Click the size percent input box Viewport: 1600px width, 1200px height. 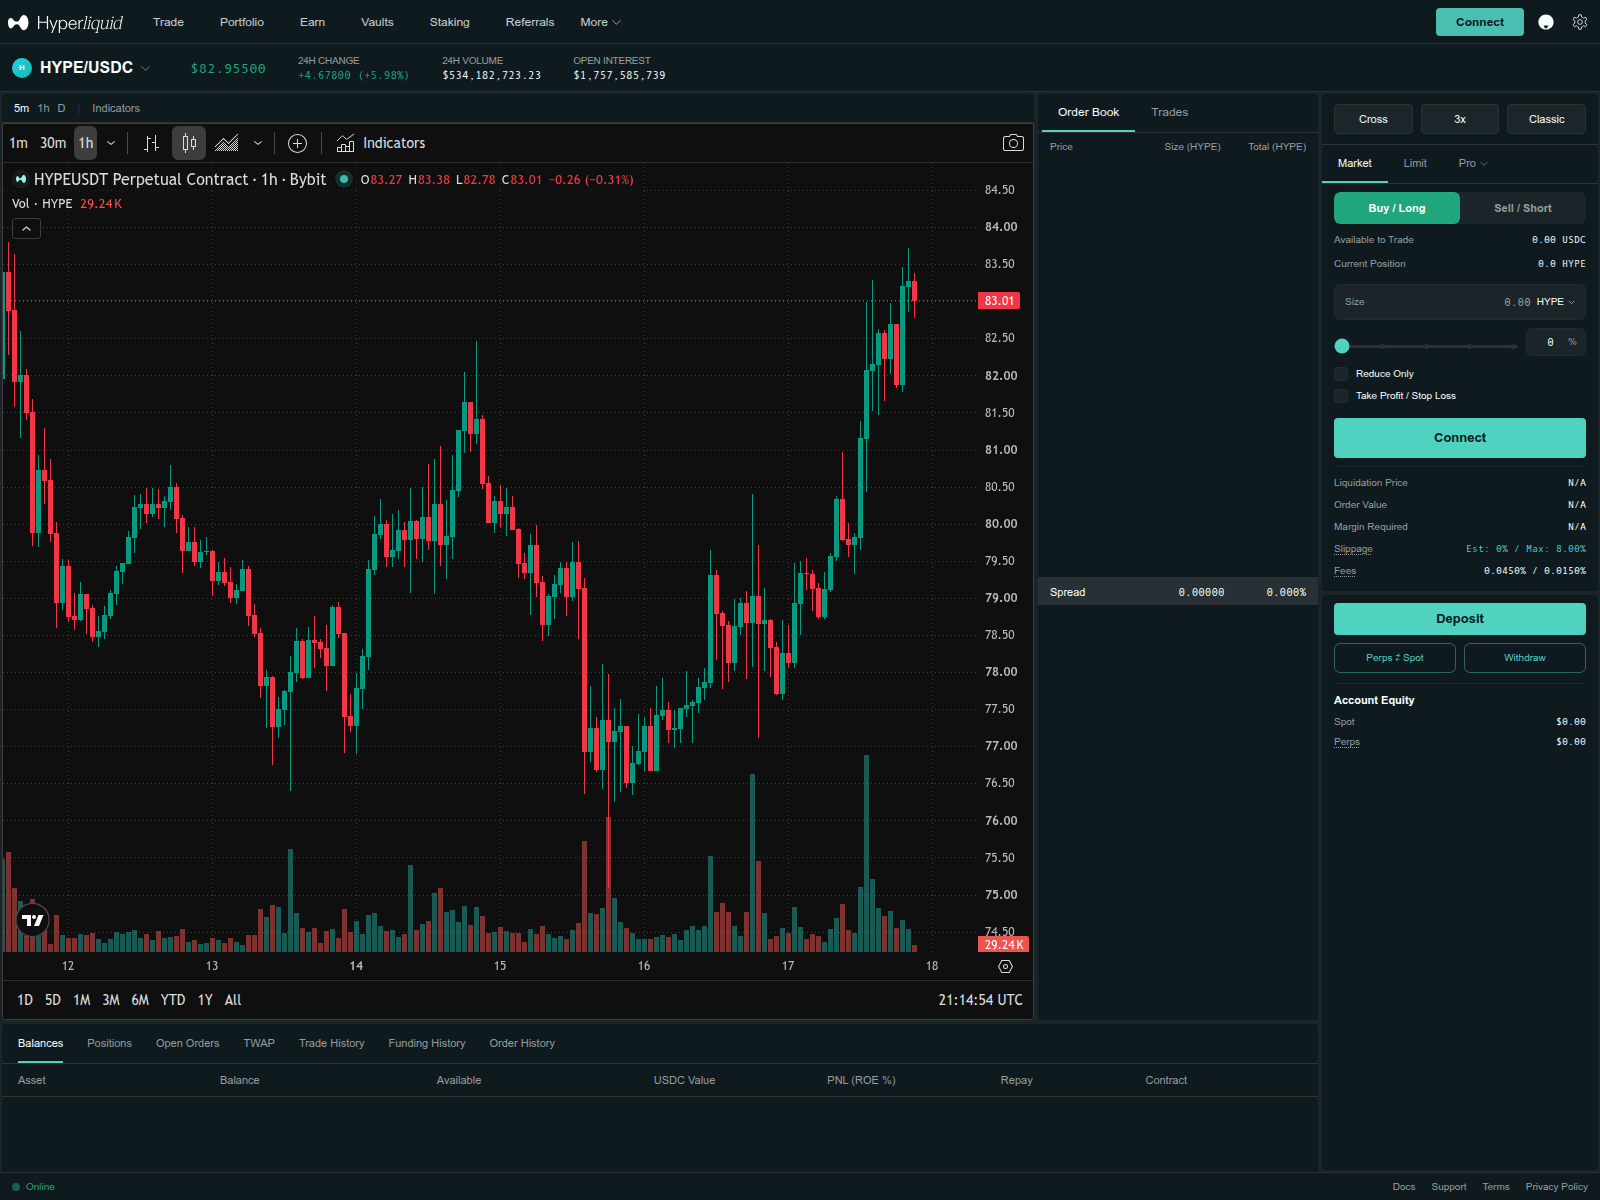point(1556,342)
